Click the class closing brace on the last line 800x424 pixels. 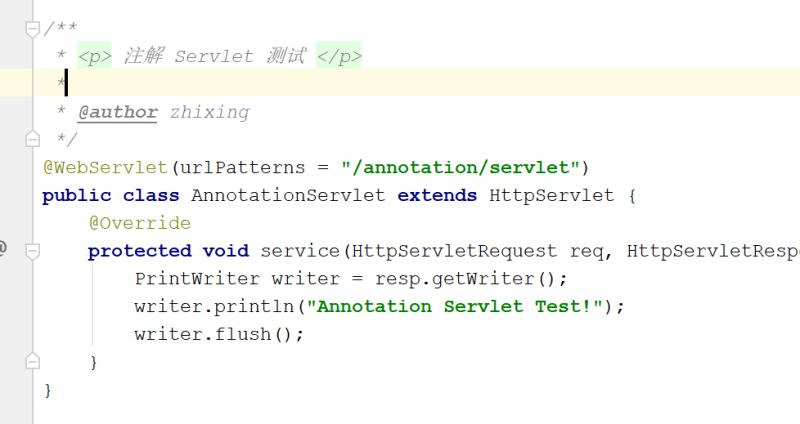47,391
